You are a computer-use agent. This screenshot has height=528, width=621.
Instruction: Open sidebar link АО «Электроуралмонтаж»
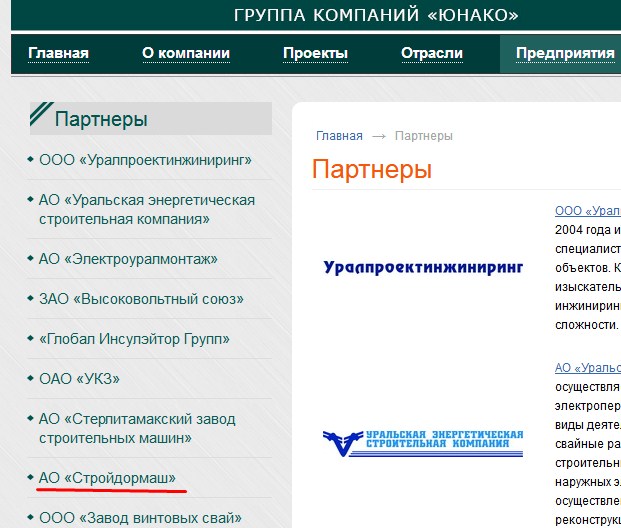tap(128, 259)
